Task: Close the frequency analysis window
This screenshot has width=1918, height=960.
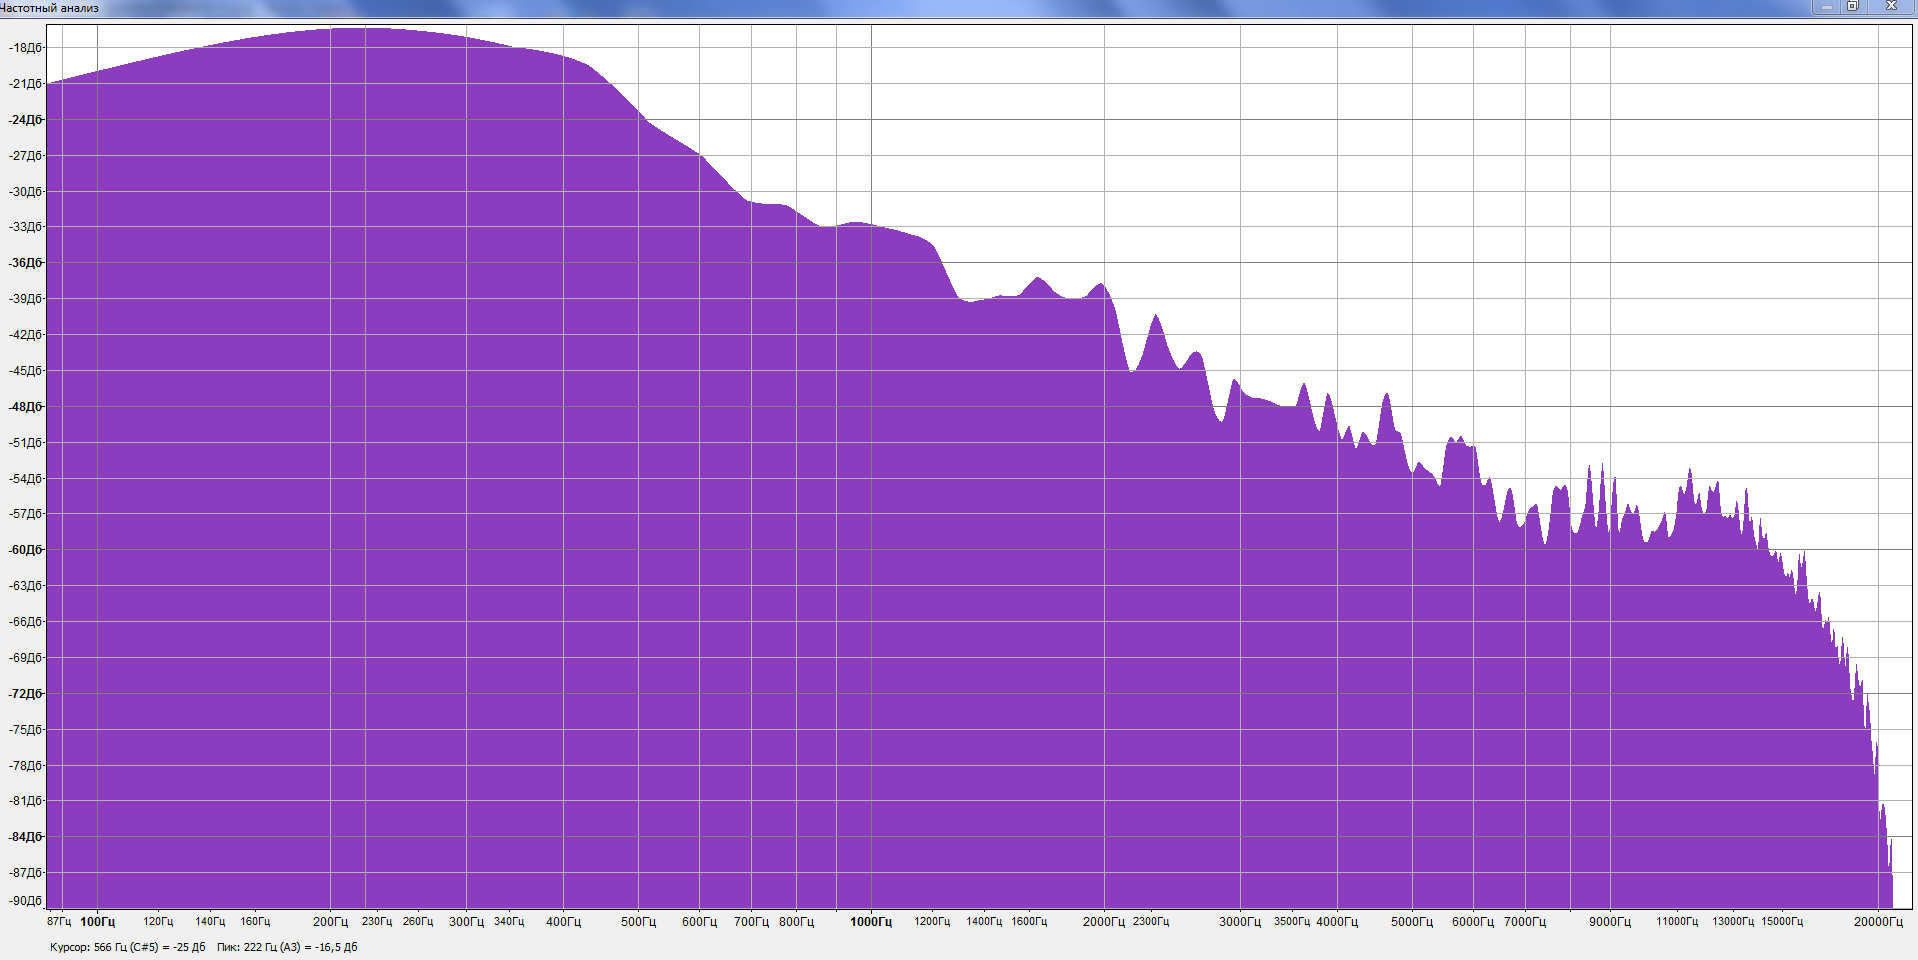Action: coord(1891,6)
